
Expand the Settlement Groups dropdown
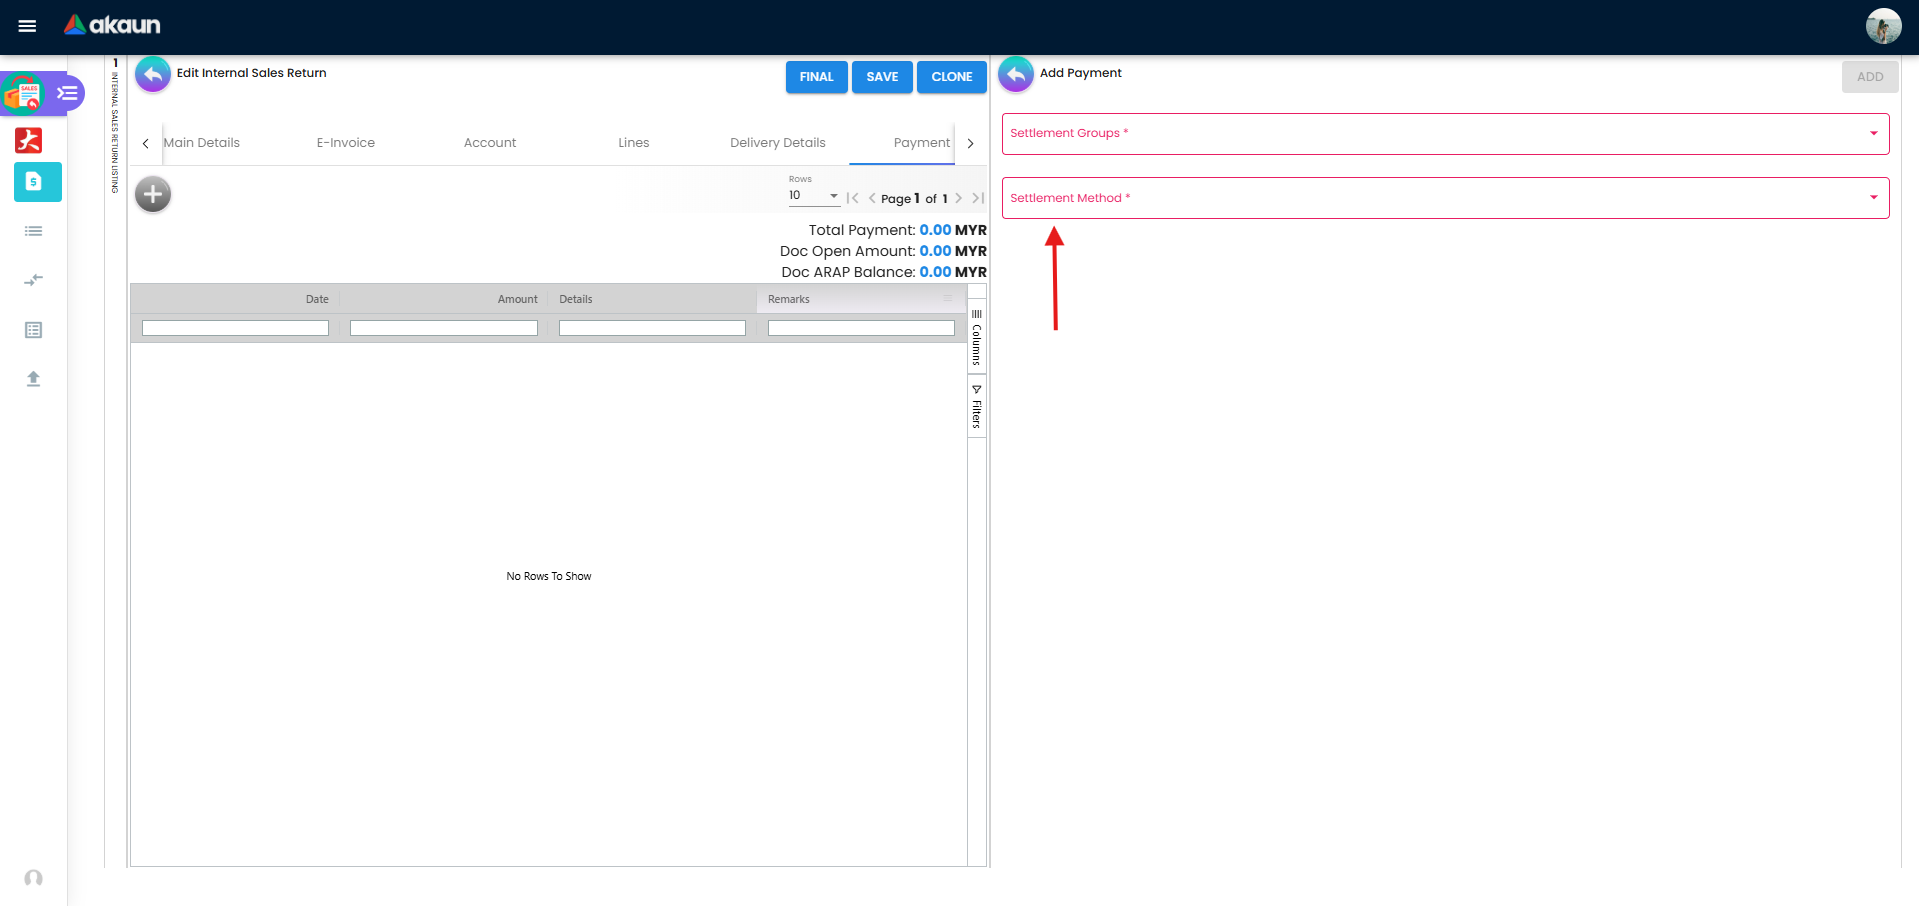pyautogui.click(x=1444, y=134)
